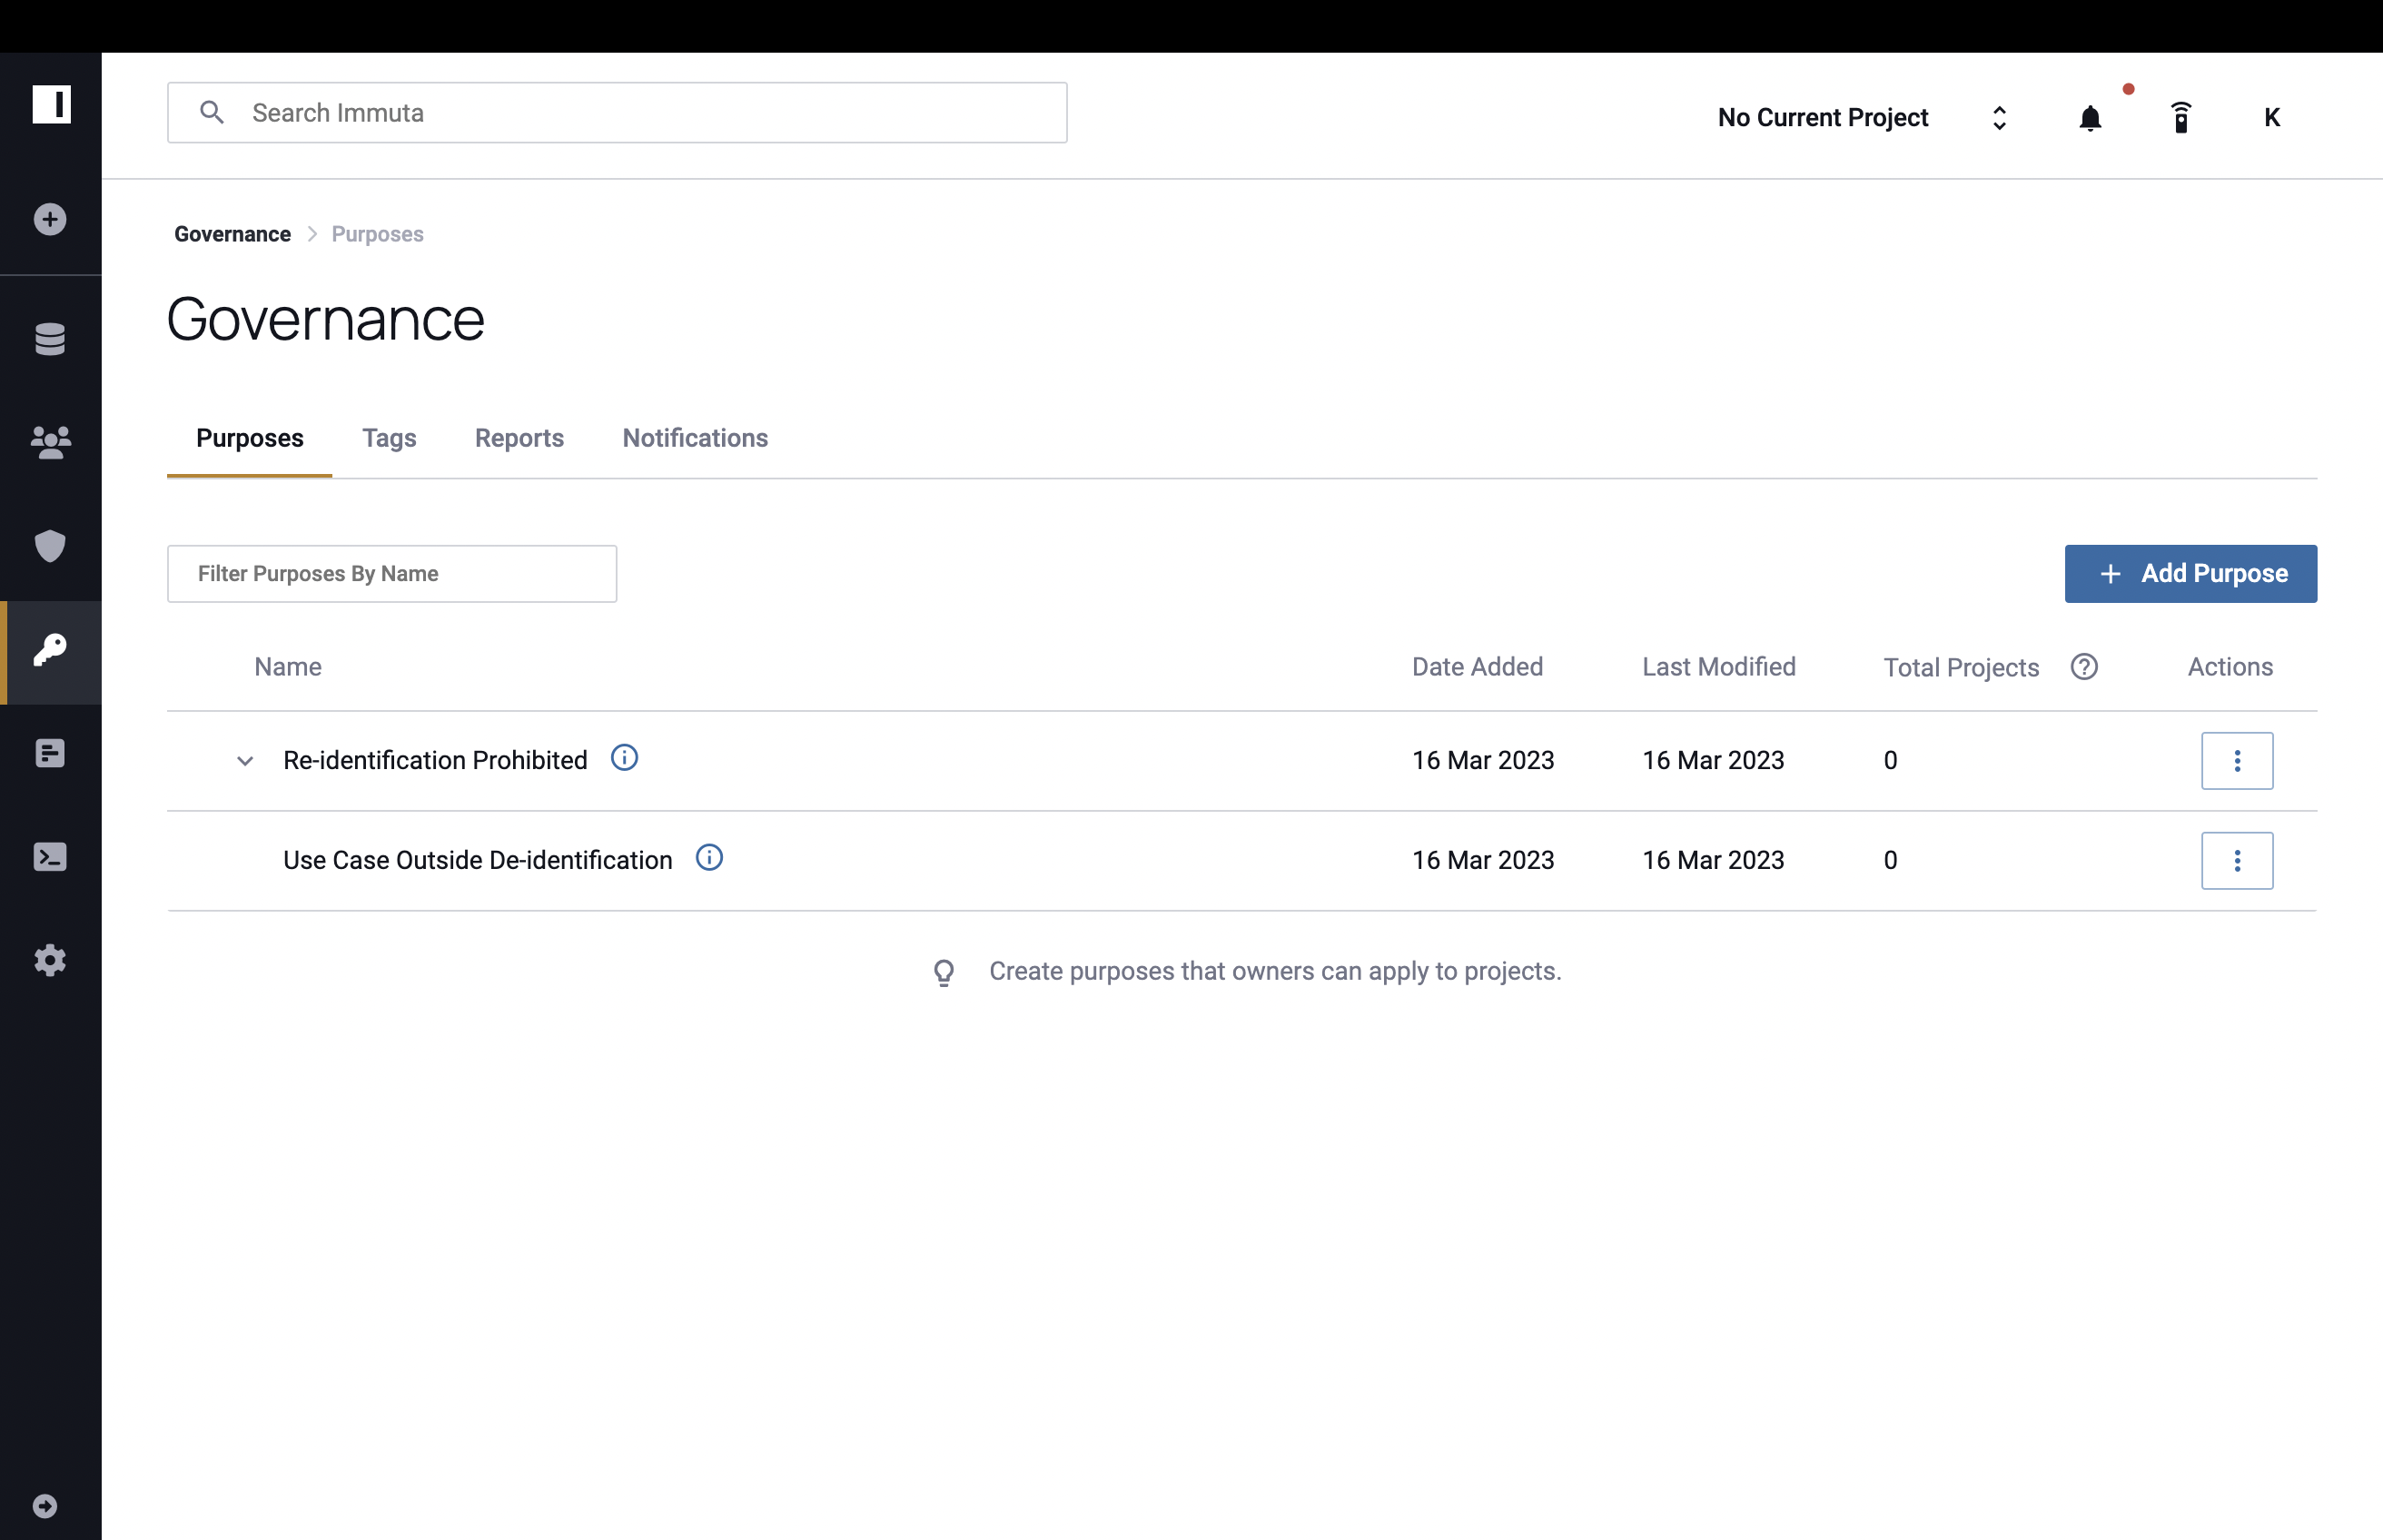Click the bell notifications icon

click(2090, 114)
